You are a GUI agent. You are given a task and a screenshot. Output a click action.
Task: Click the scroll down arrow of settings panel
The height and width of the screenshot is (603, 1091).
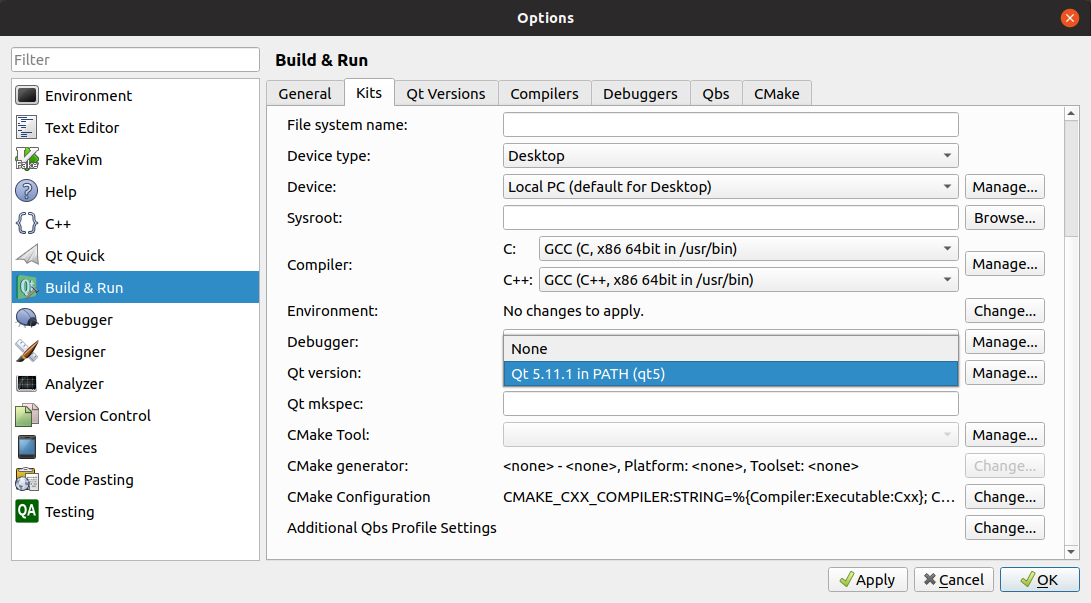pos(1071,551)
